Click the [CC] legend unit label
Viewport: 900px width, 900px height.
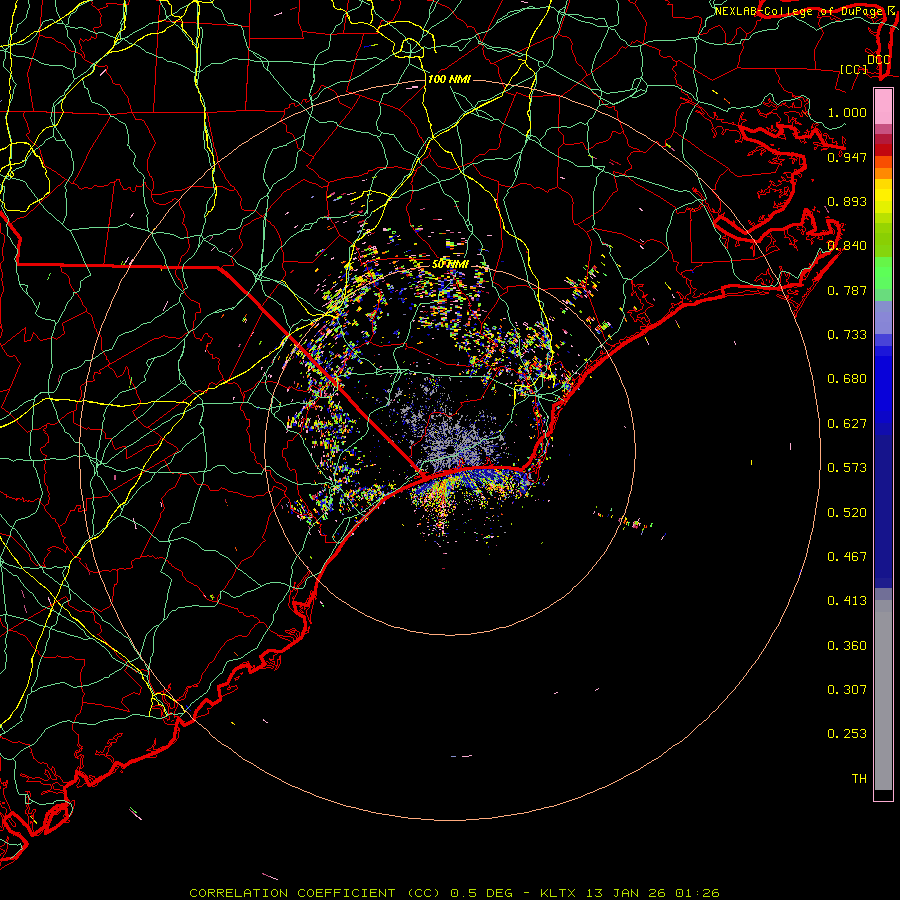pyautogui.click(x=854, y=69)
